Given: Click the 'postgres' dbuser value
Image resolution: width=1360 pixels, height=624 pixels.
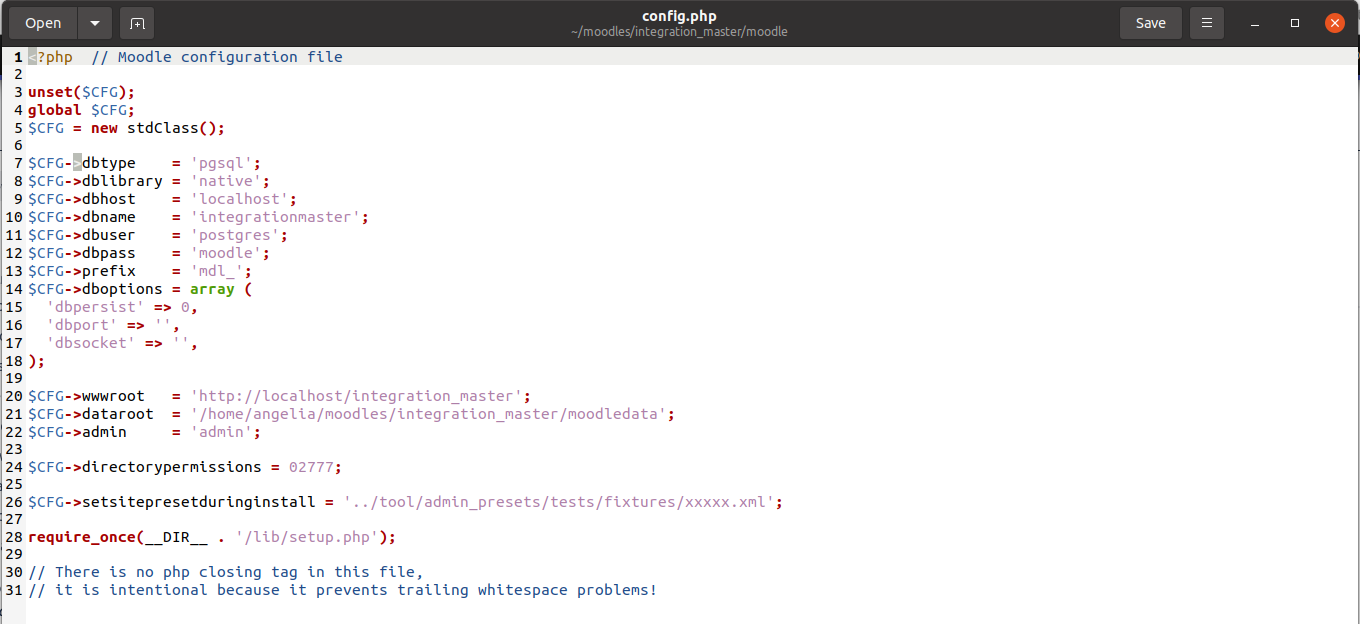Looking at the screenshot, I should [235, 235].
